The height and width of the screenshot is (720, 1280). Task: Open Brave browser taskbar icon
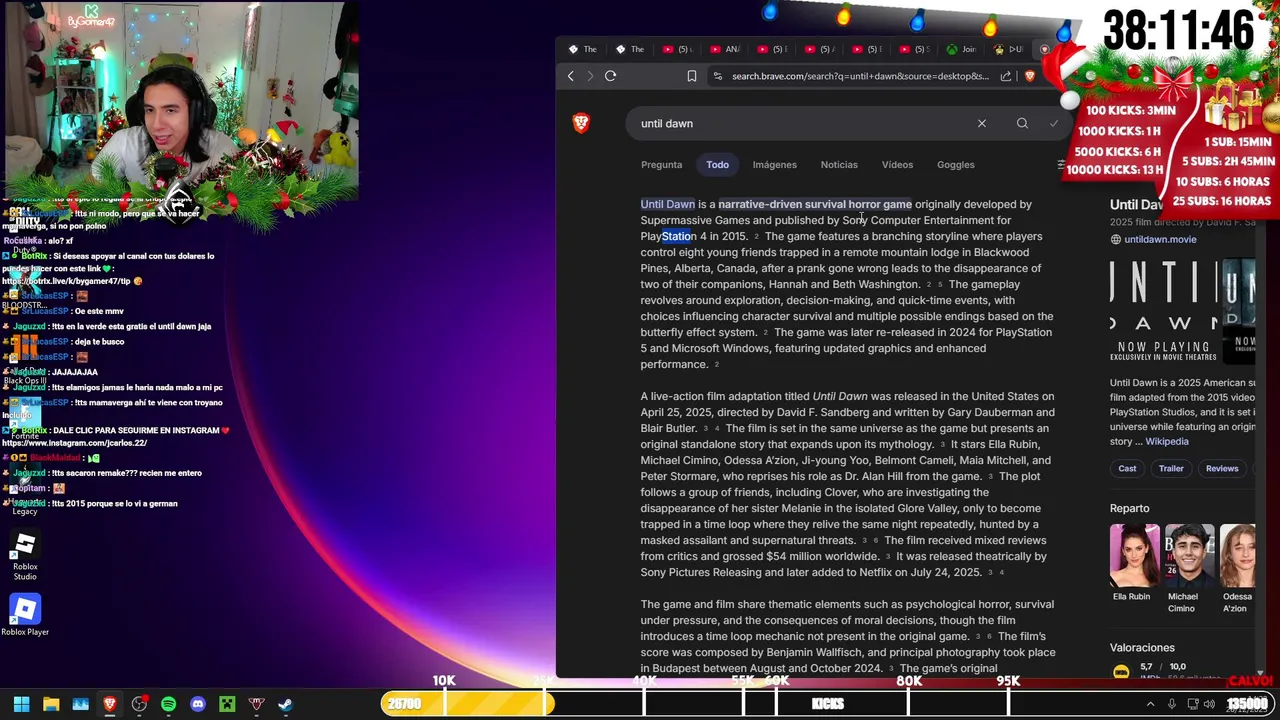pyautogui.click(x=110, y=704)
